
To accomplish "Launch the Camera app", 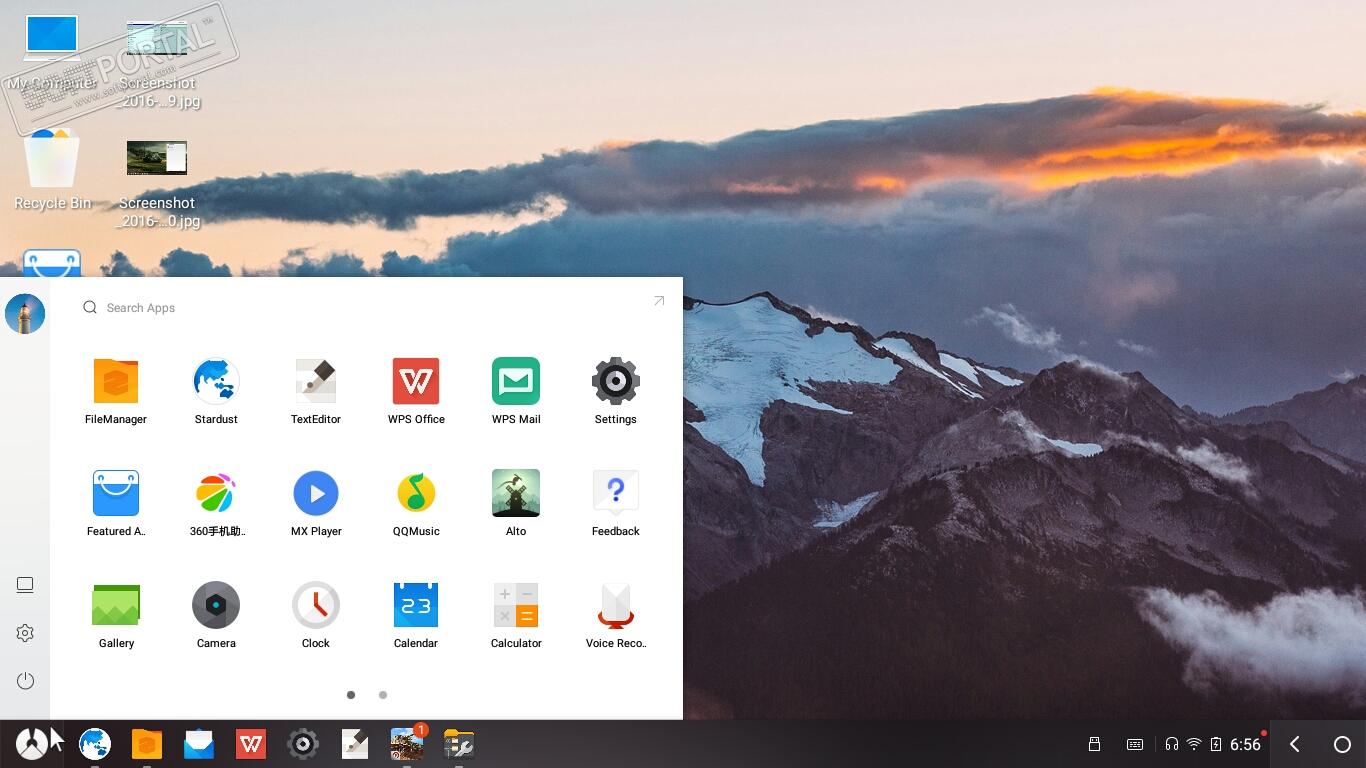I will click(216, 615).
